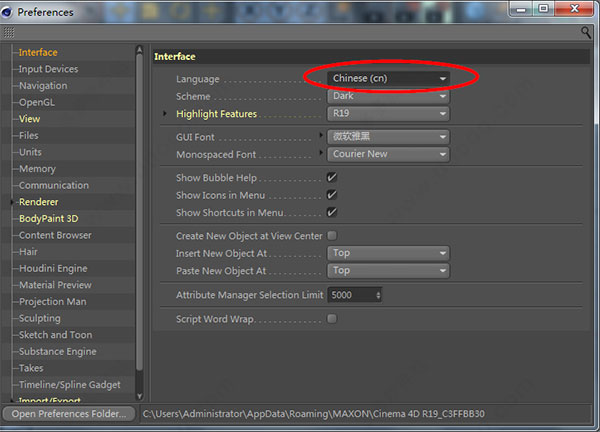This screenshot has width=600, height=432.
Task: Click the Cinema 4D title bar icon
Action: (x=10, y=12)
